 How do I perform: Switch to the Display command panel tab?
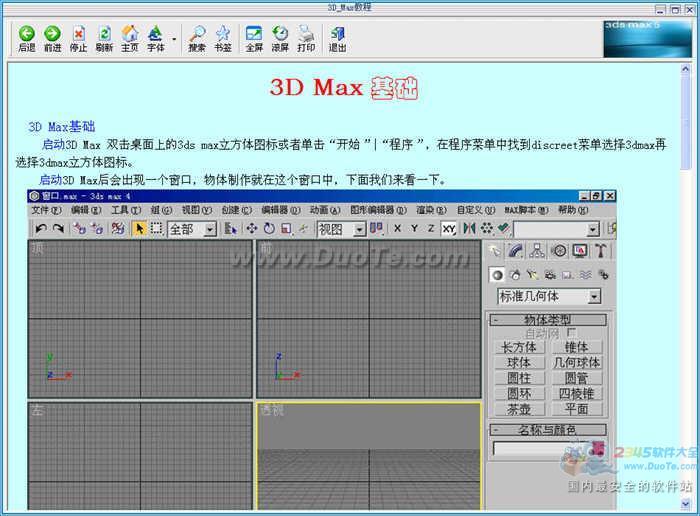tap(579, 251)
